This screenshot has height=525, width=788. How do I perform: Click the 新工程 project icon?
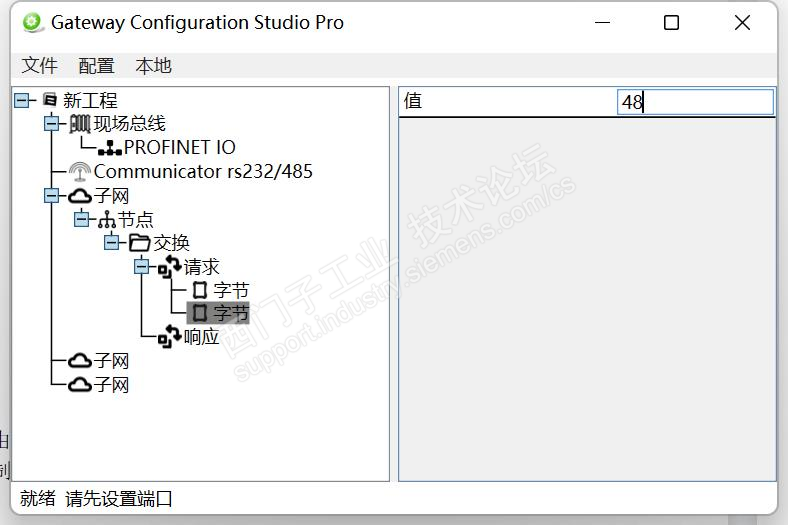pos(50,99)
